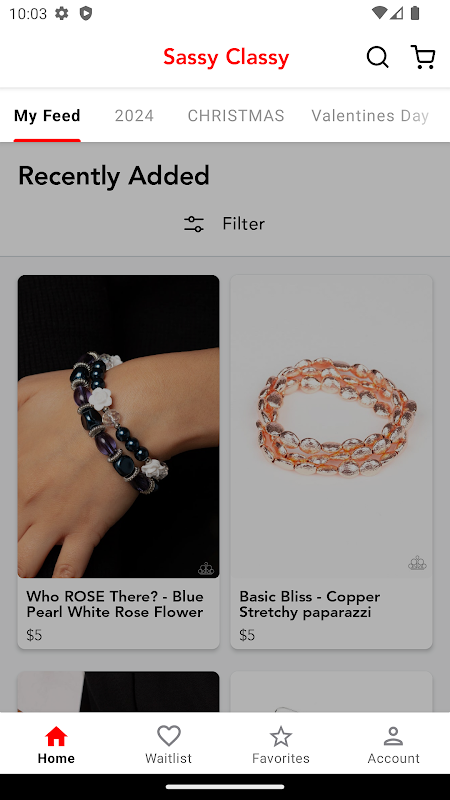Tap the settings gear in status bar

[62, 13]
